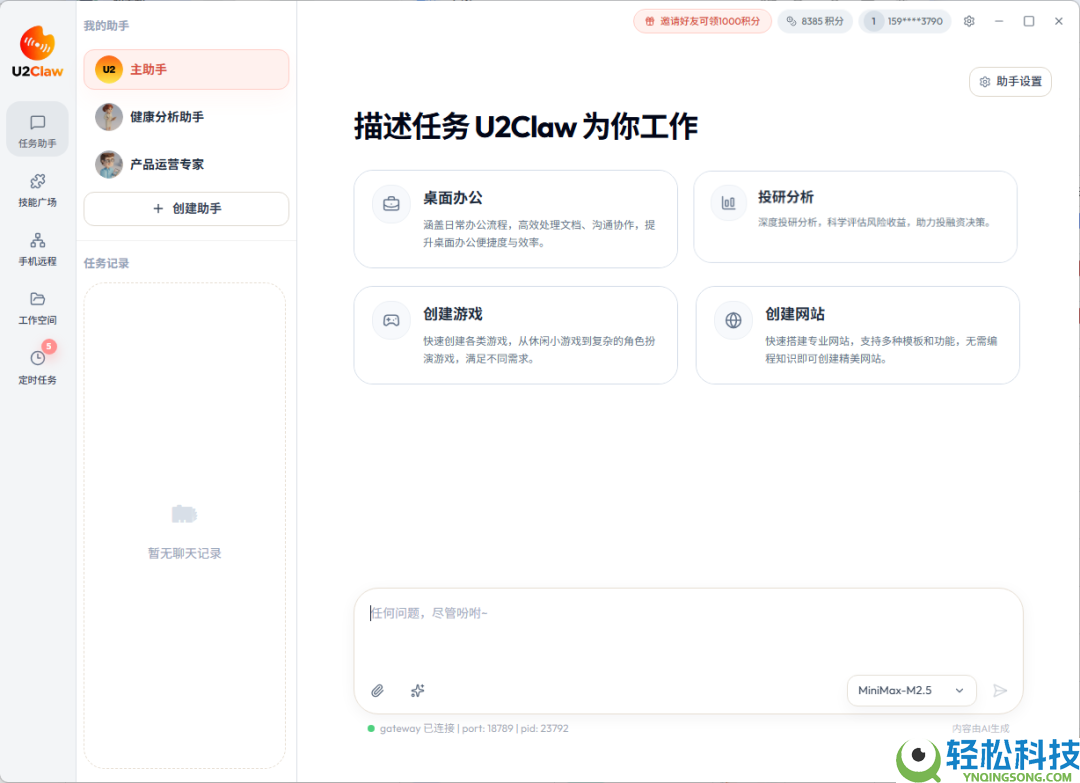Open 助手设置 button
This screenshot has width=1080, height=783.
coord(1010,82)
